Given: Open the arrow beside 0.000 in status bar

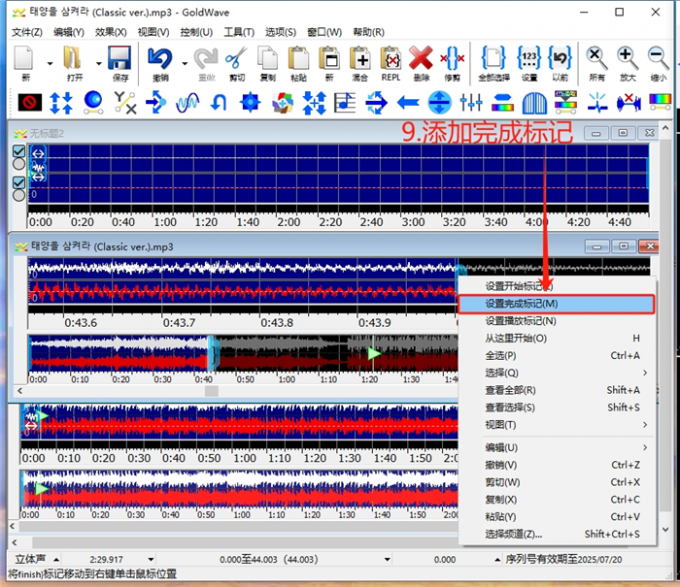Looking at the screenshot, I should [497, 560].
